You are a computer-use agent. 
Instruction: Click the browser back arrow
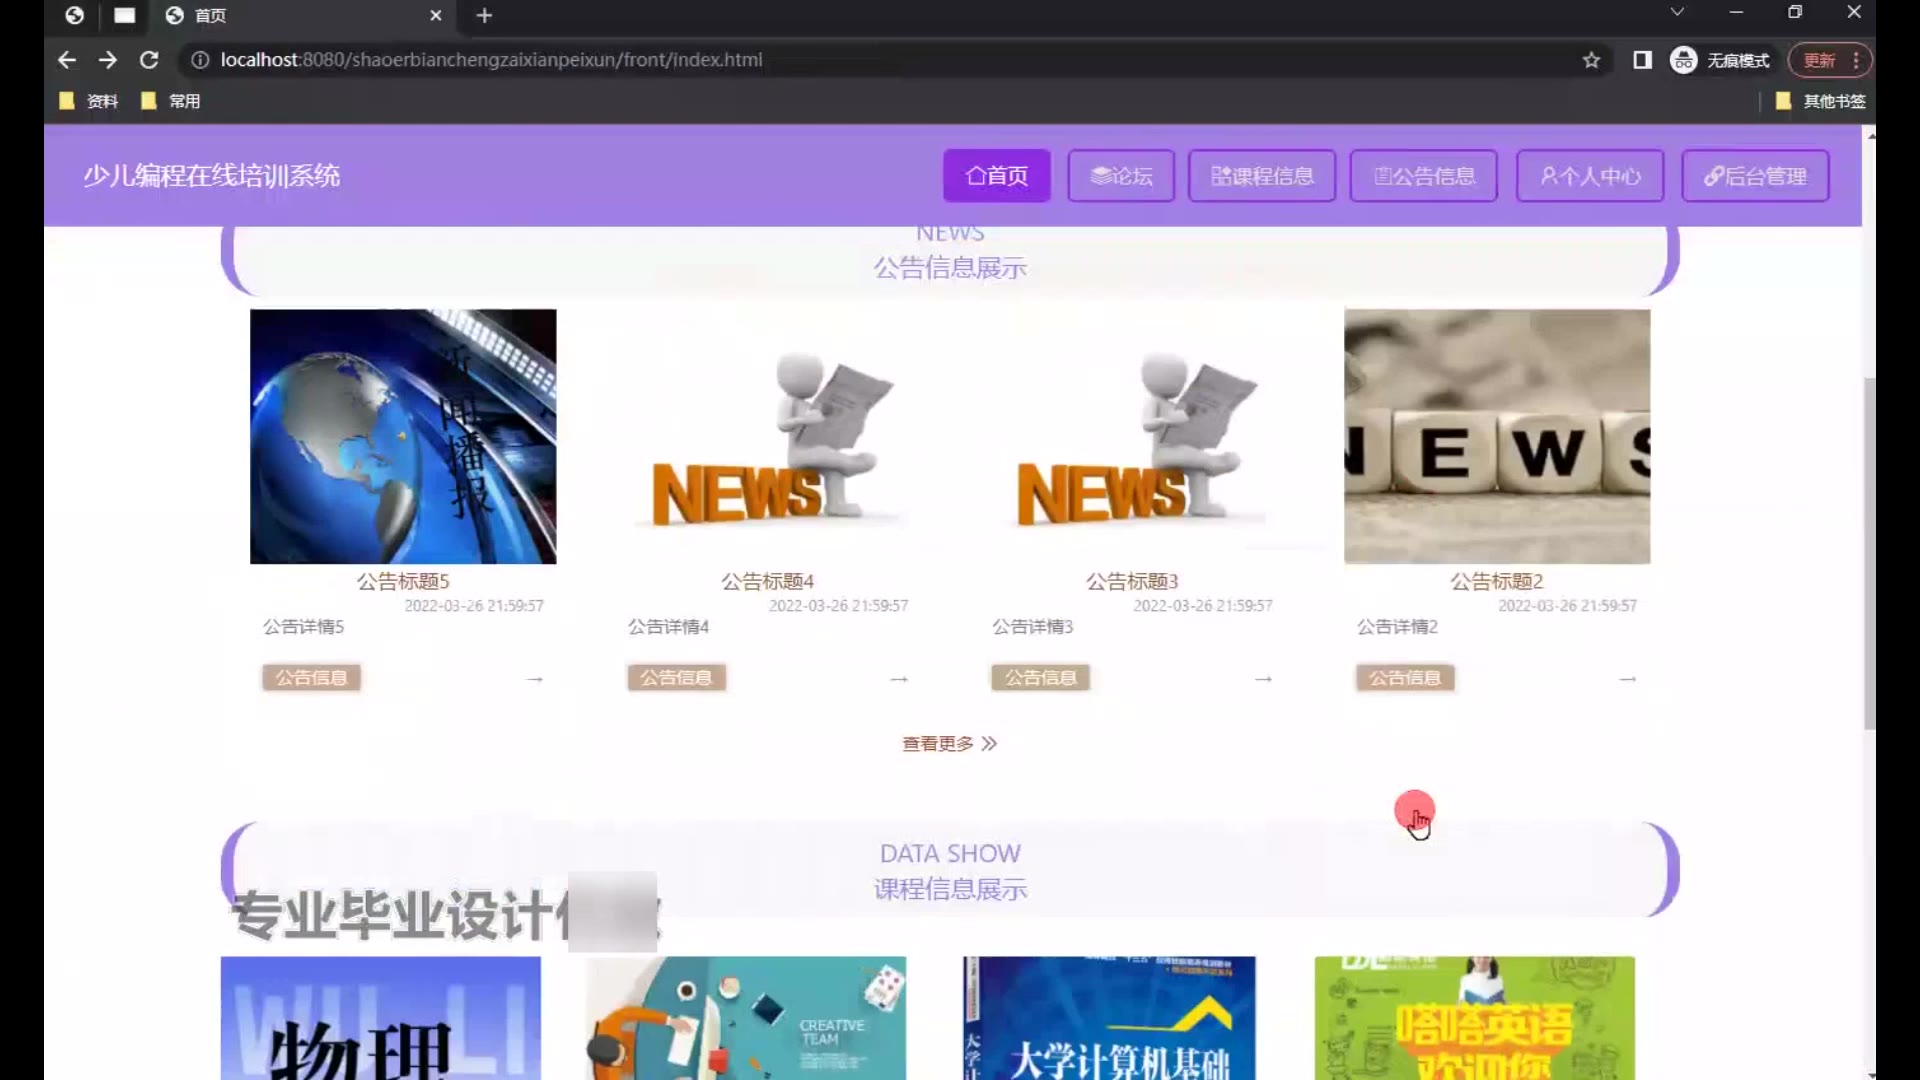[x=67, y=60]
